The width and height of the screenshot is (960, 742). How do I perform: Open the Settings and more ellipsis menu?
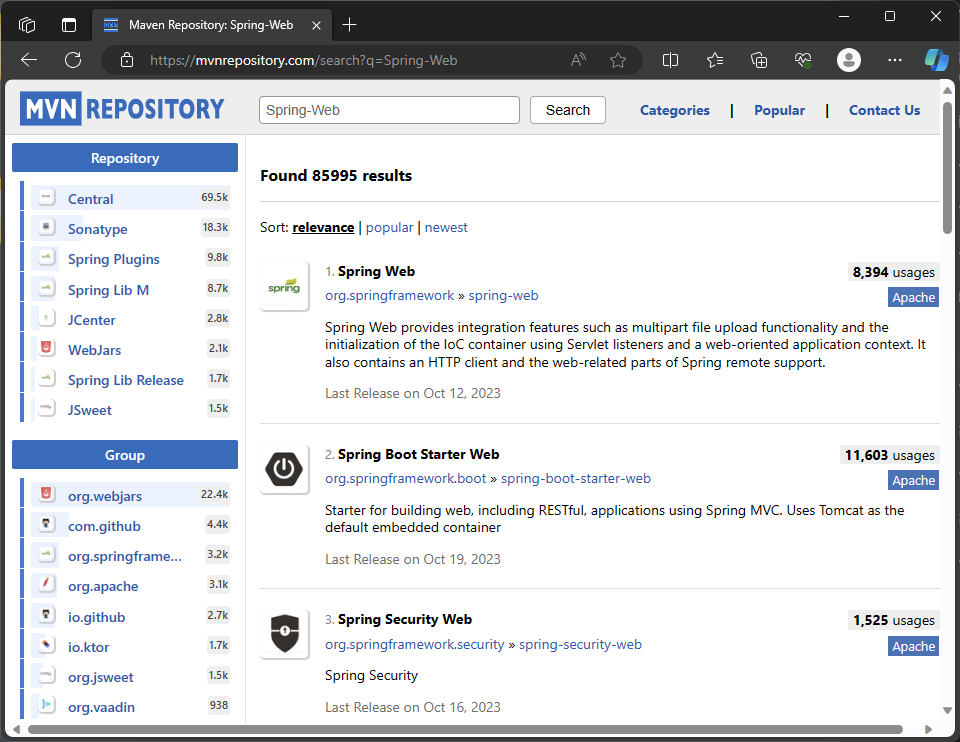(x=894, y=60)
